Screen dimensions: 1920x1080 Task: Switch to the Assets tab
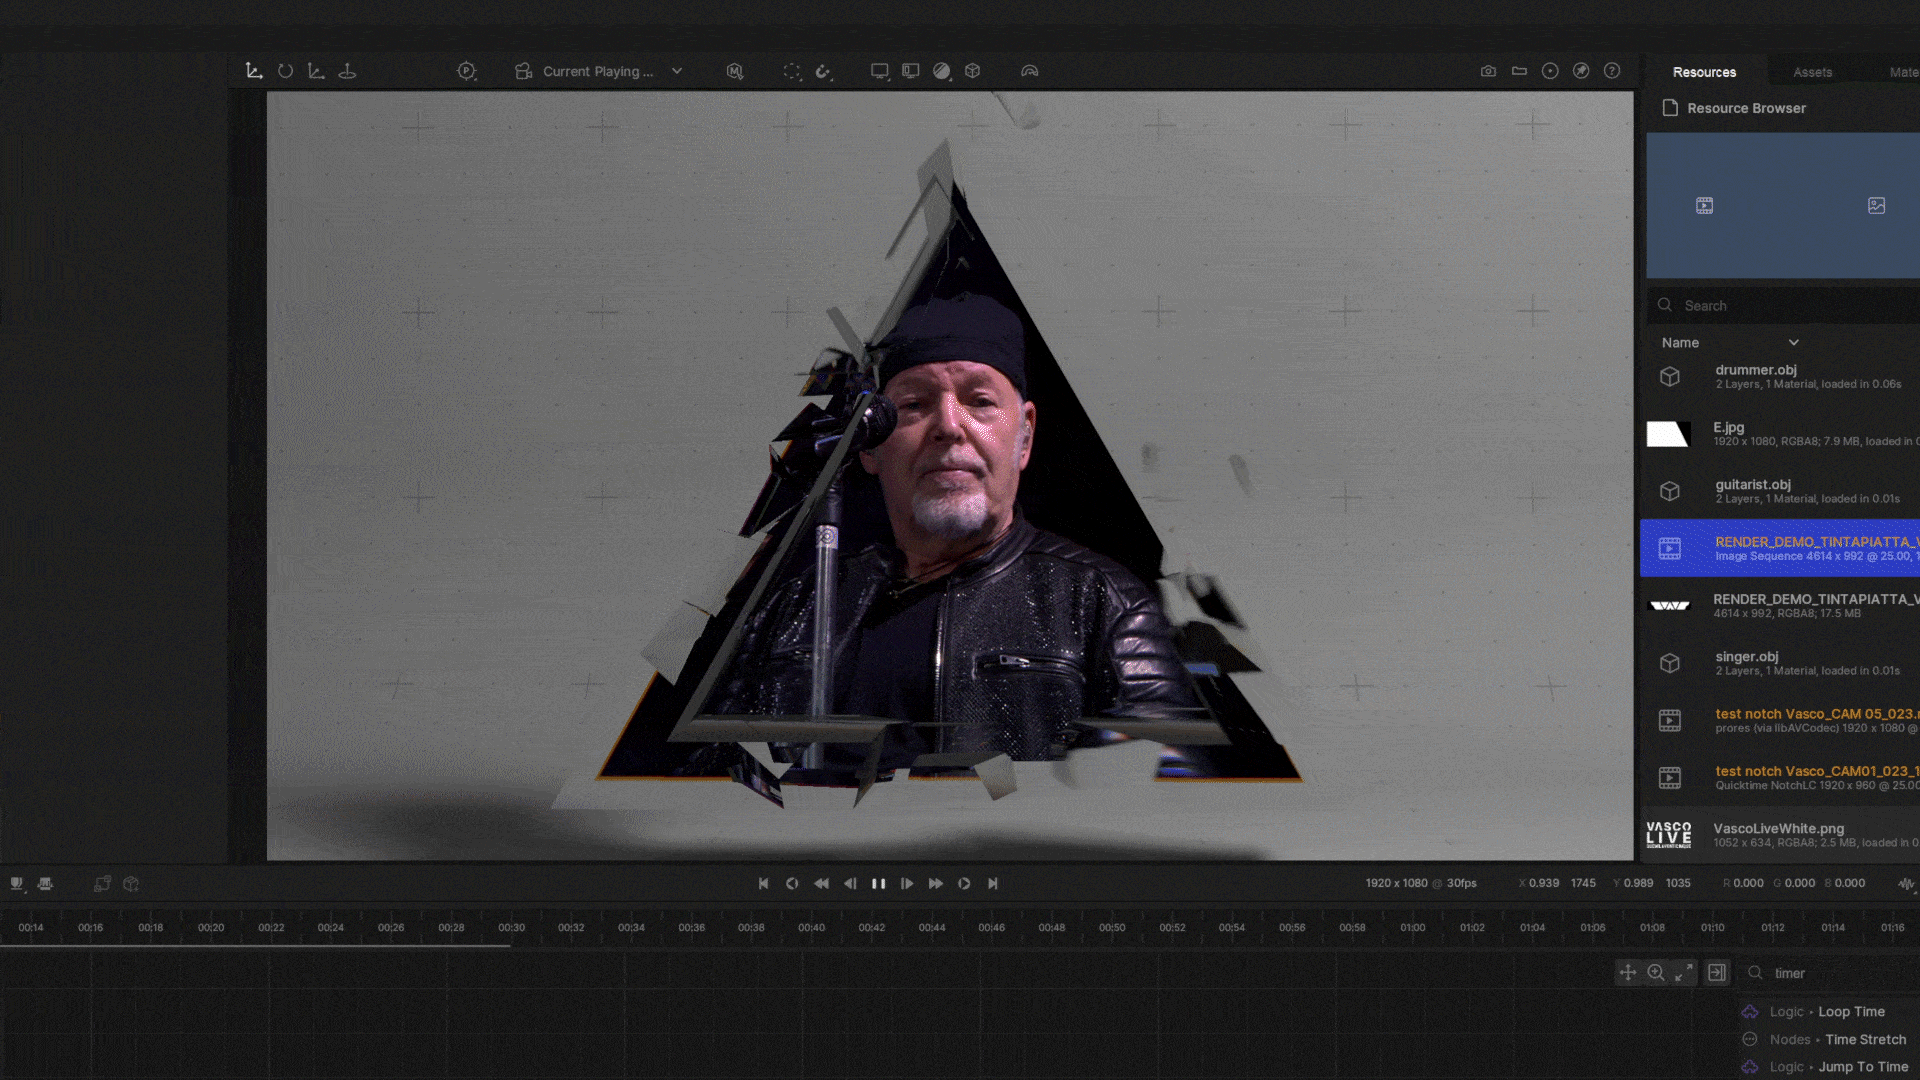click(1812, 72)
